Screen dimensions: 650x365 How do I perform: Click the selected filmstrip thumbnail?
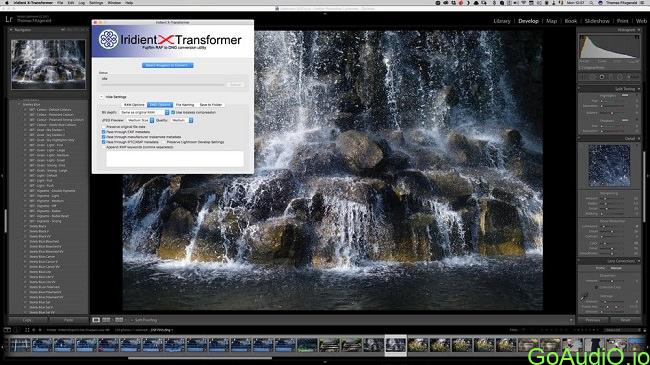point(395,345)
